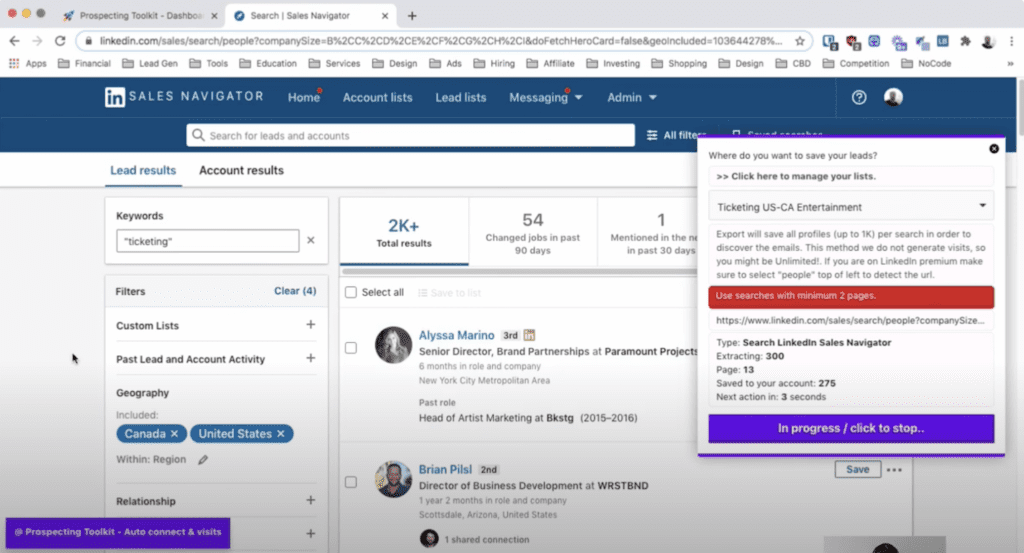Open the Admin dropdown
Image resolution: width=1024 pixels, height=553 pixels.
click(632, 97)
